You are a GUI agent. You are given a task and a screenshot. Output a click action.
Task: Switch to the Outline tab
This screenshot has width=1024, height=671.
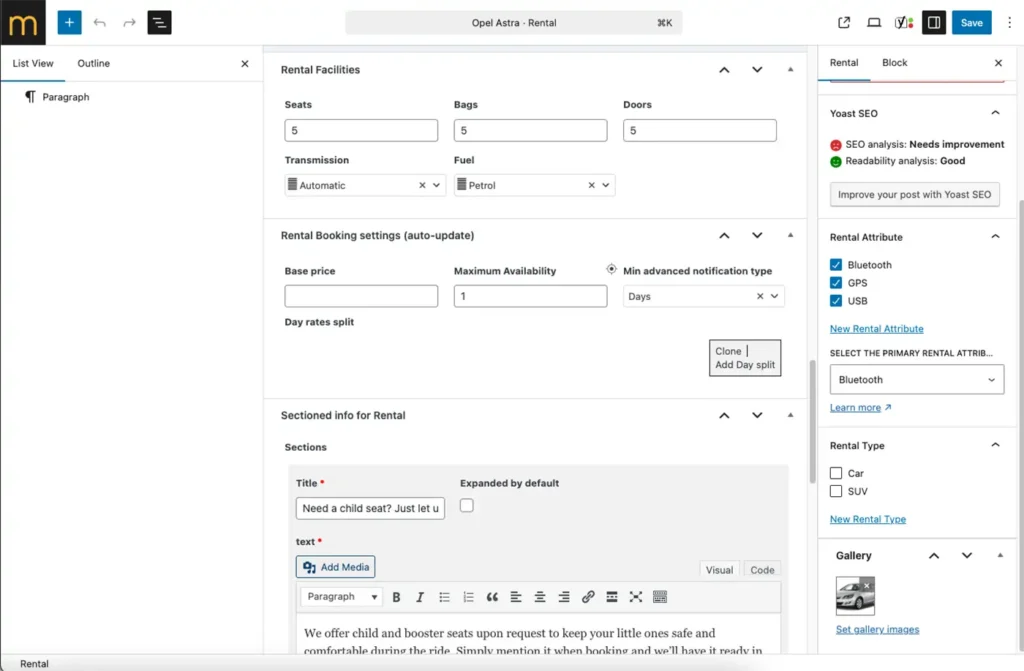[94, 63]
